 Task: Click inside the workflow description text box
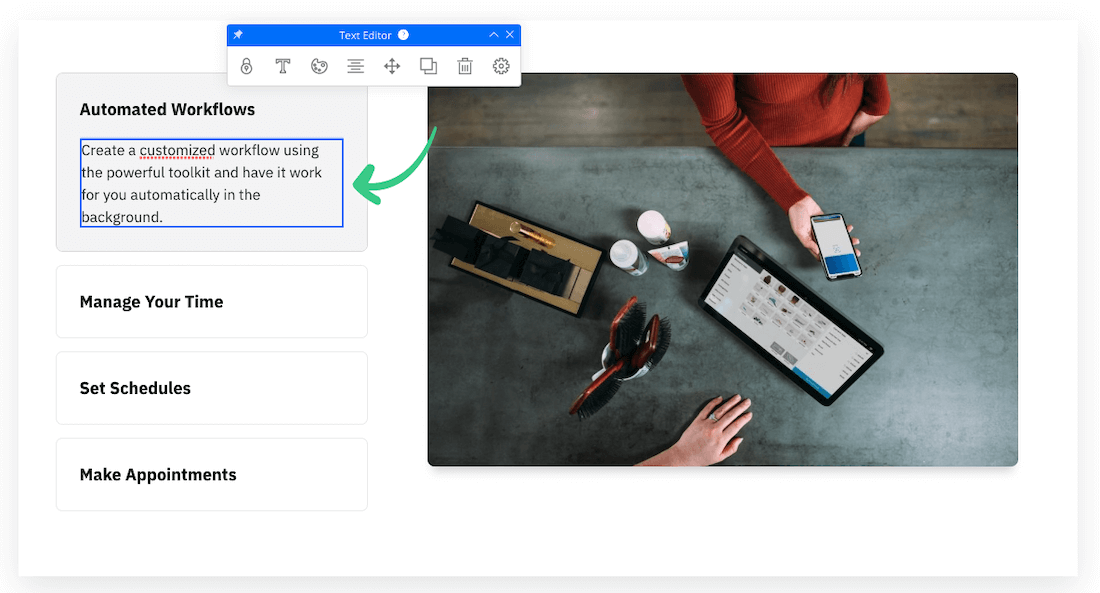click(212, 183)
